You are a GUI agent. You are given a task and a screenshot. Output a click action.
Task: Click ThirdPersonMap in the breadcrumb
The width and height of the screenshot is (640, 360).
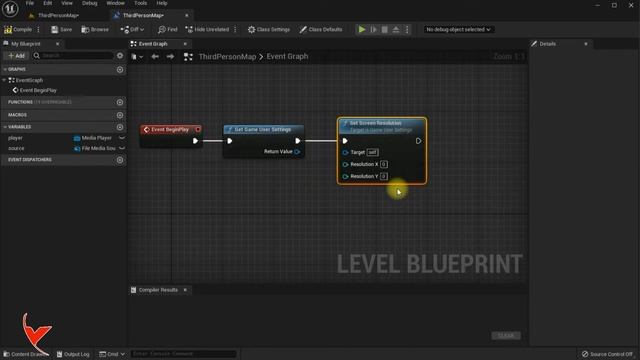[x=227, y=57]
